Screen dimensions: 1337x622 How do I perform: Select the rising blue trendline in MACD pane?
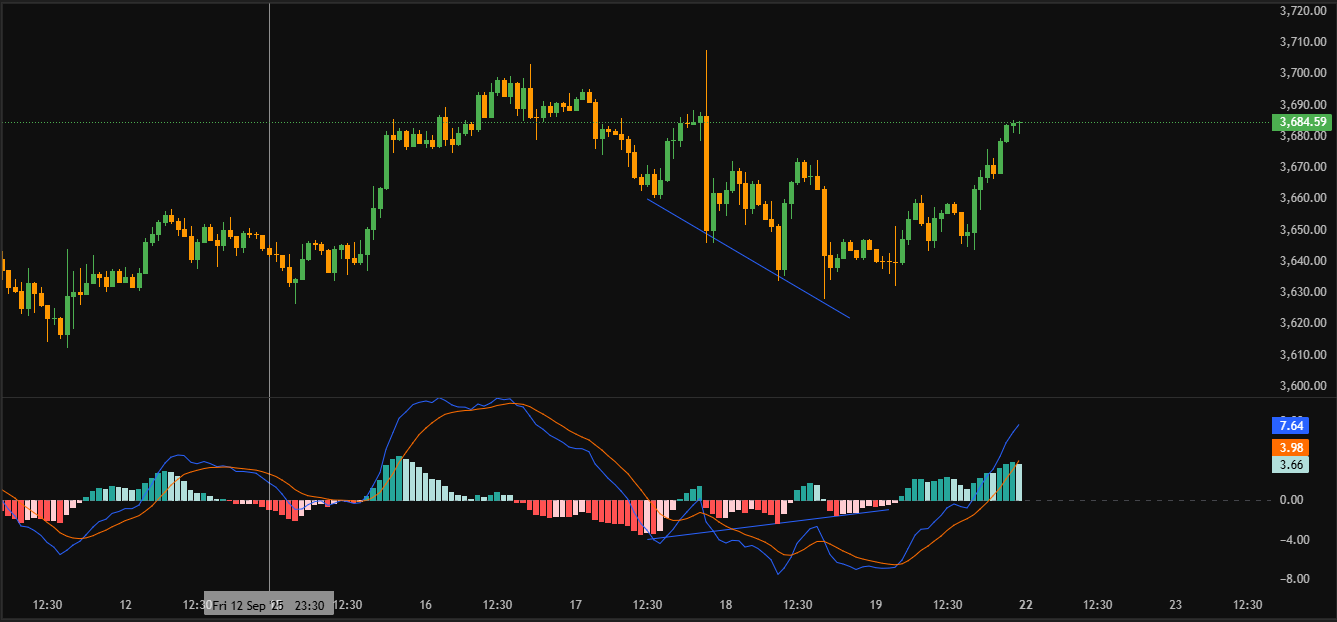pyautogui.click(x=770, y=523)
